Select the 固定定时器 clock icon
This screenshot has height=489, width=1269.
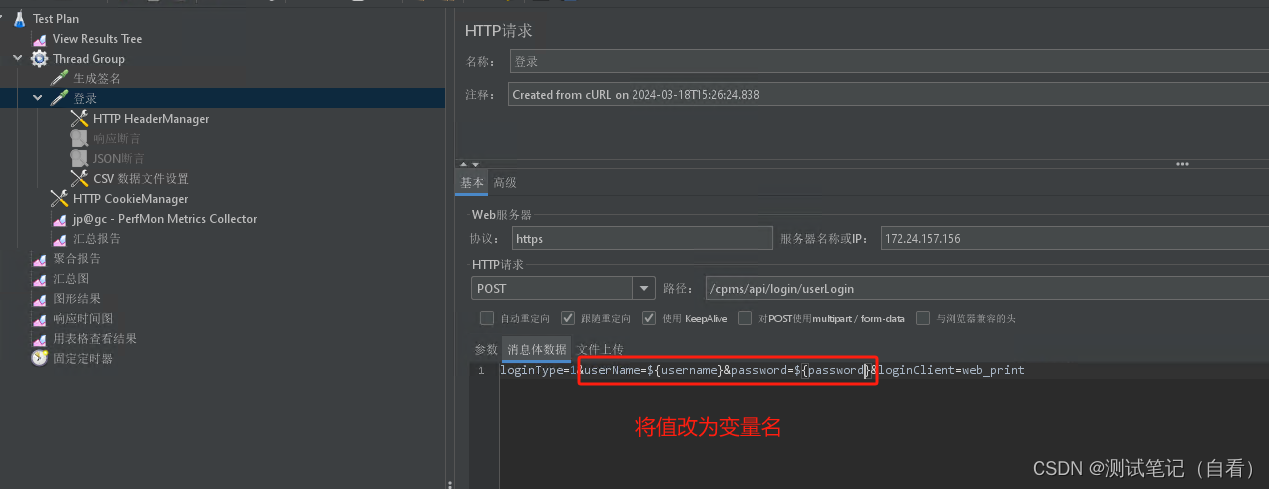pos(40,358)
